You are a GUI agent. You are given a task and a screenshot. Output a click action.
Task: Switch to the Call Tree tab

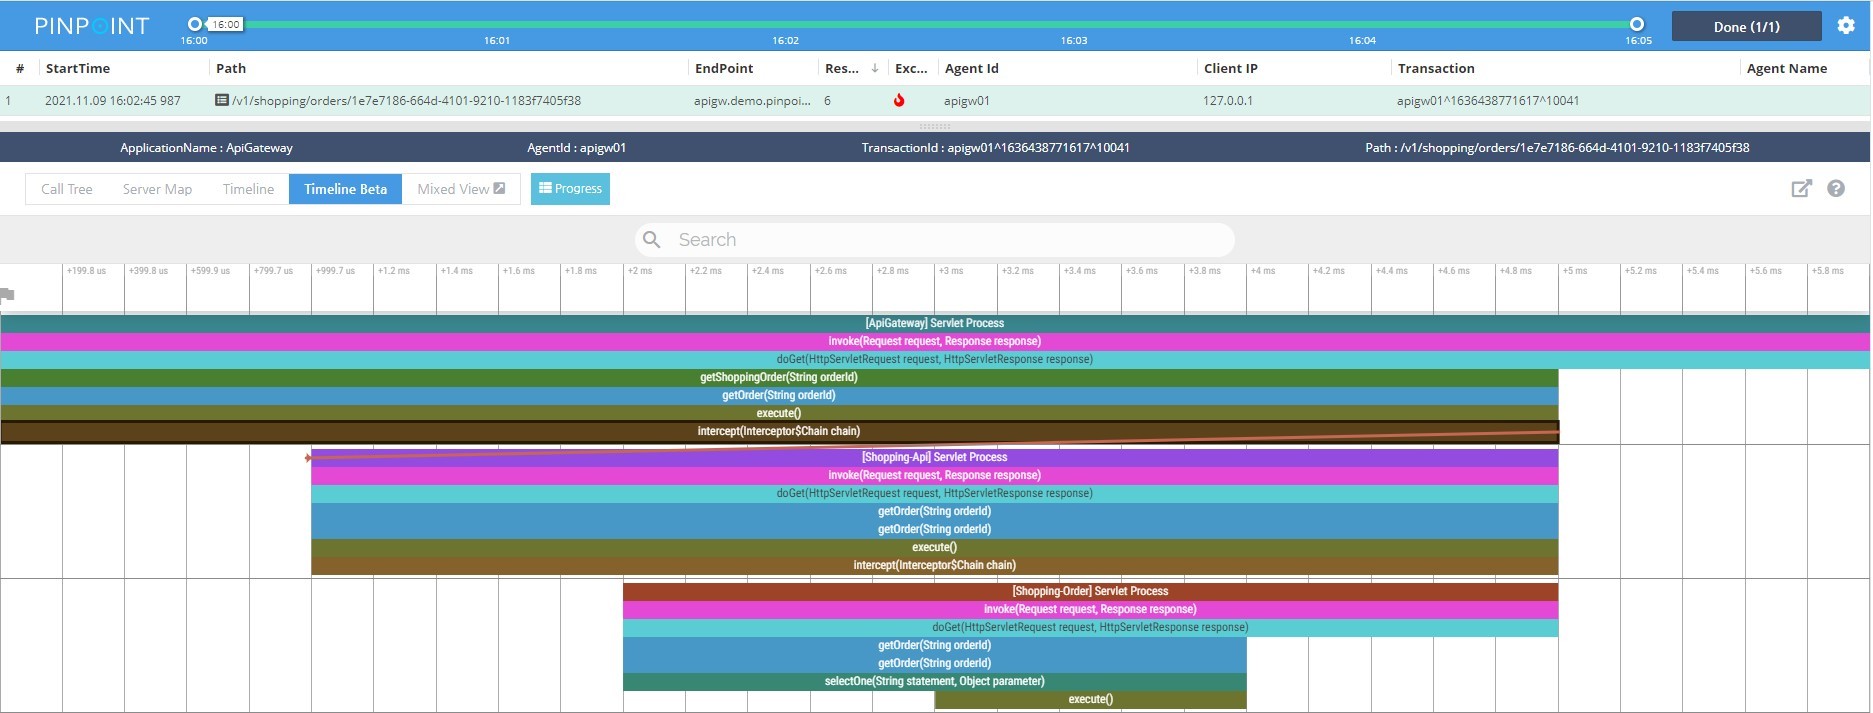tap(67, 189)
